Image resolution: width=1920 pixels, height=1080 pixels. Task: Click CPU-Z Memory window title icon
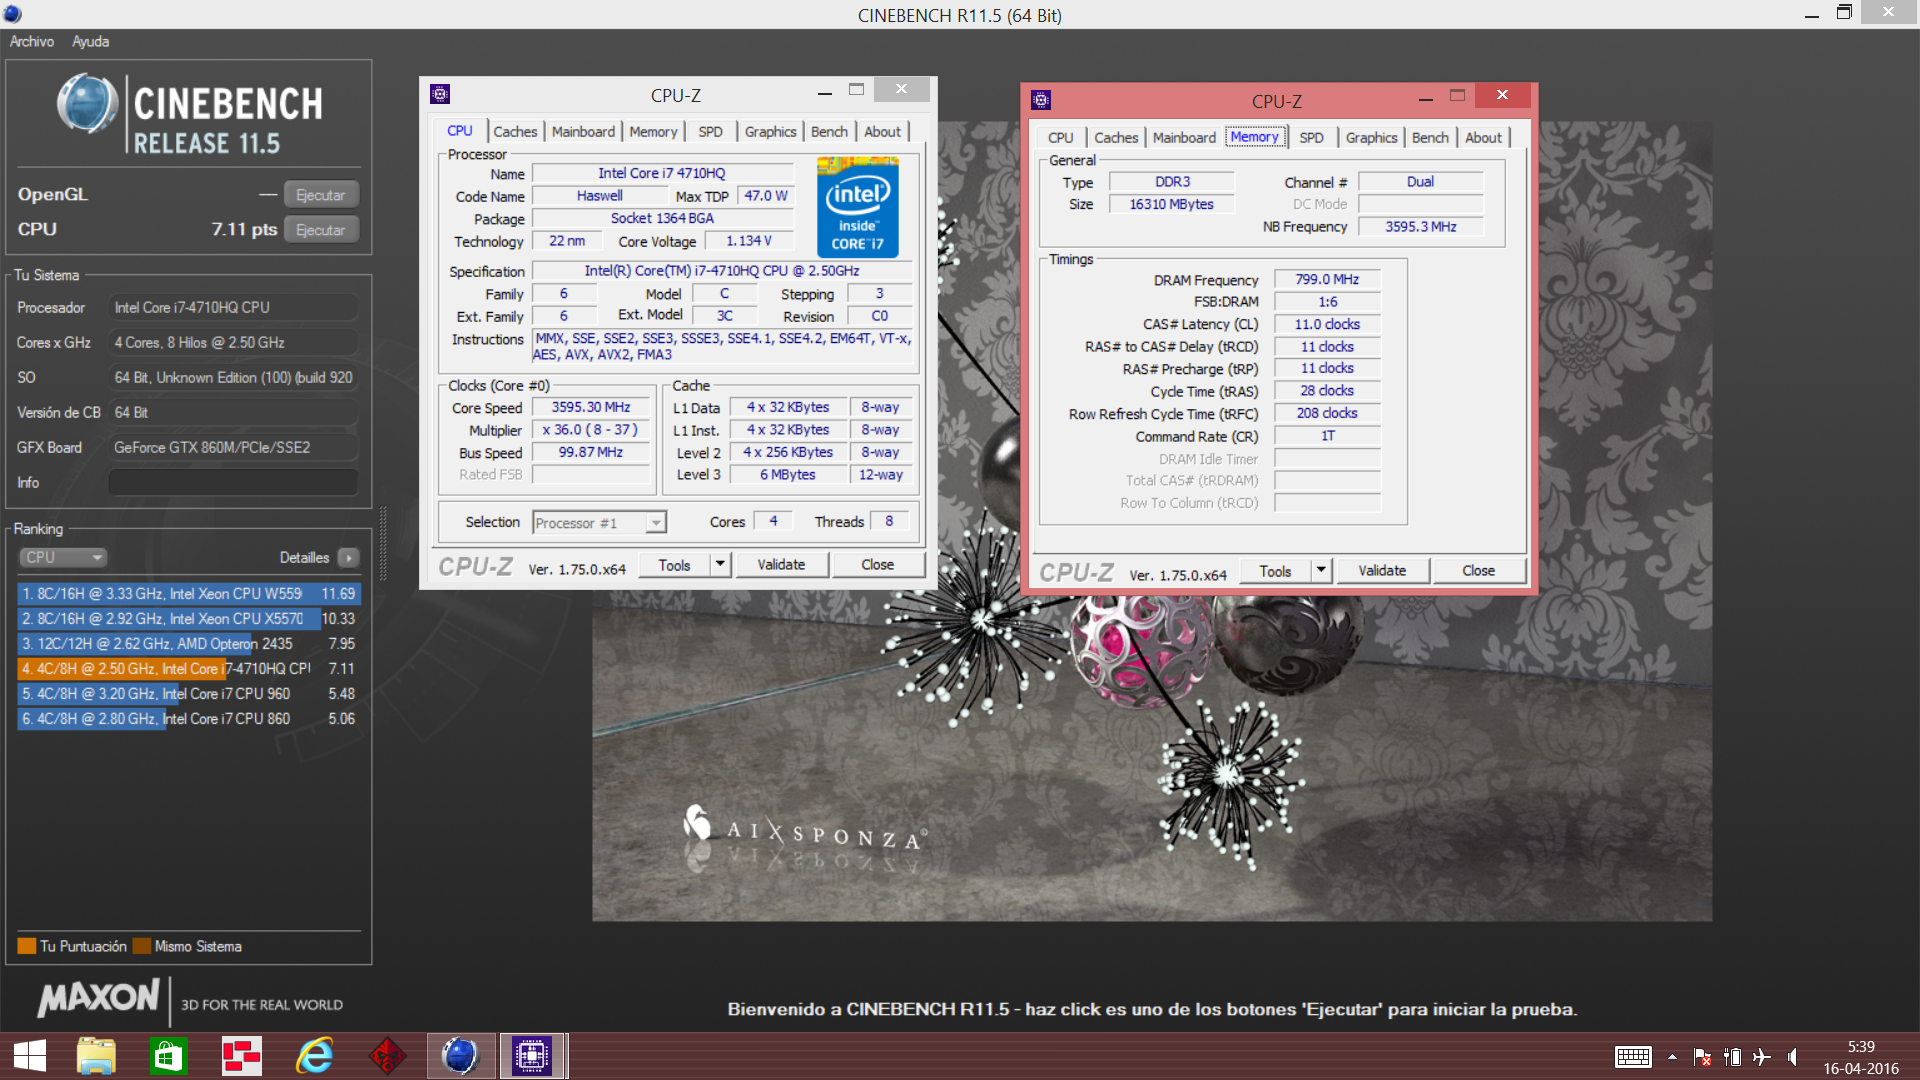[1041, 100]
